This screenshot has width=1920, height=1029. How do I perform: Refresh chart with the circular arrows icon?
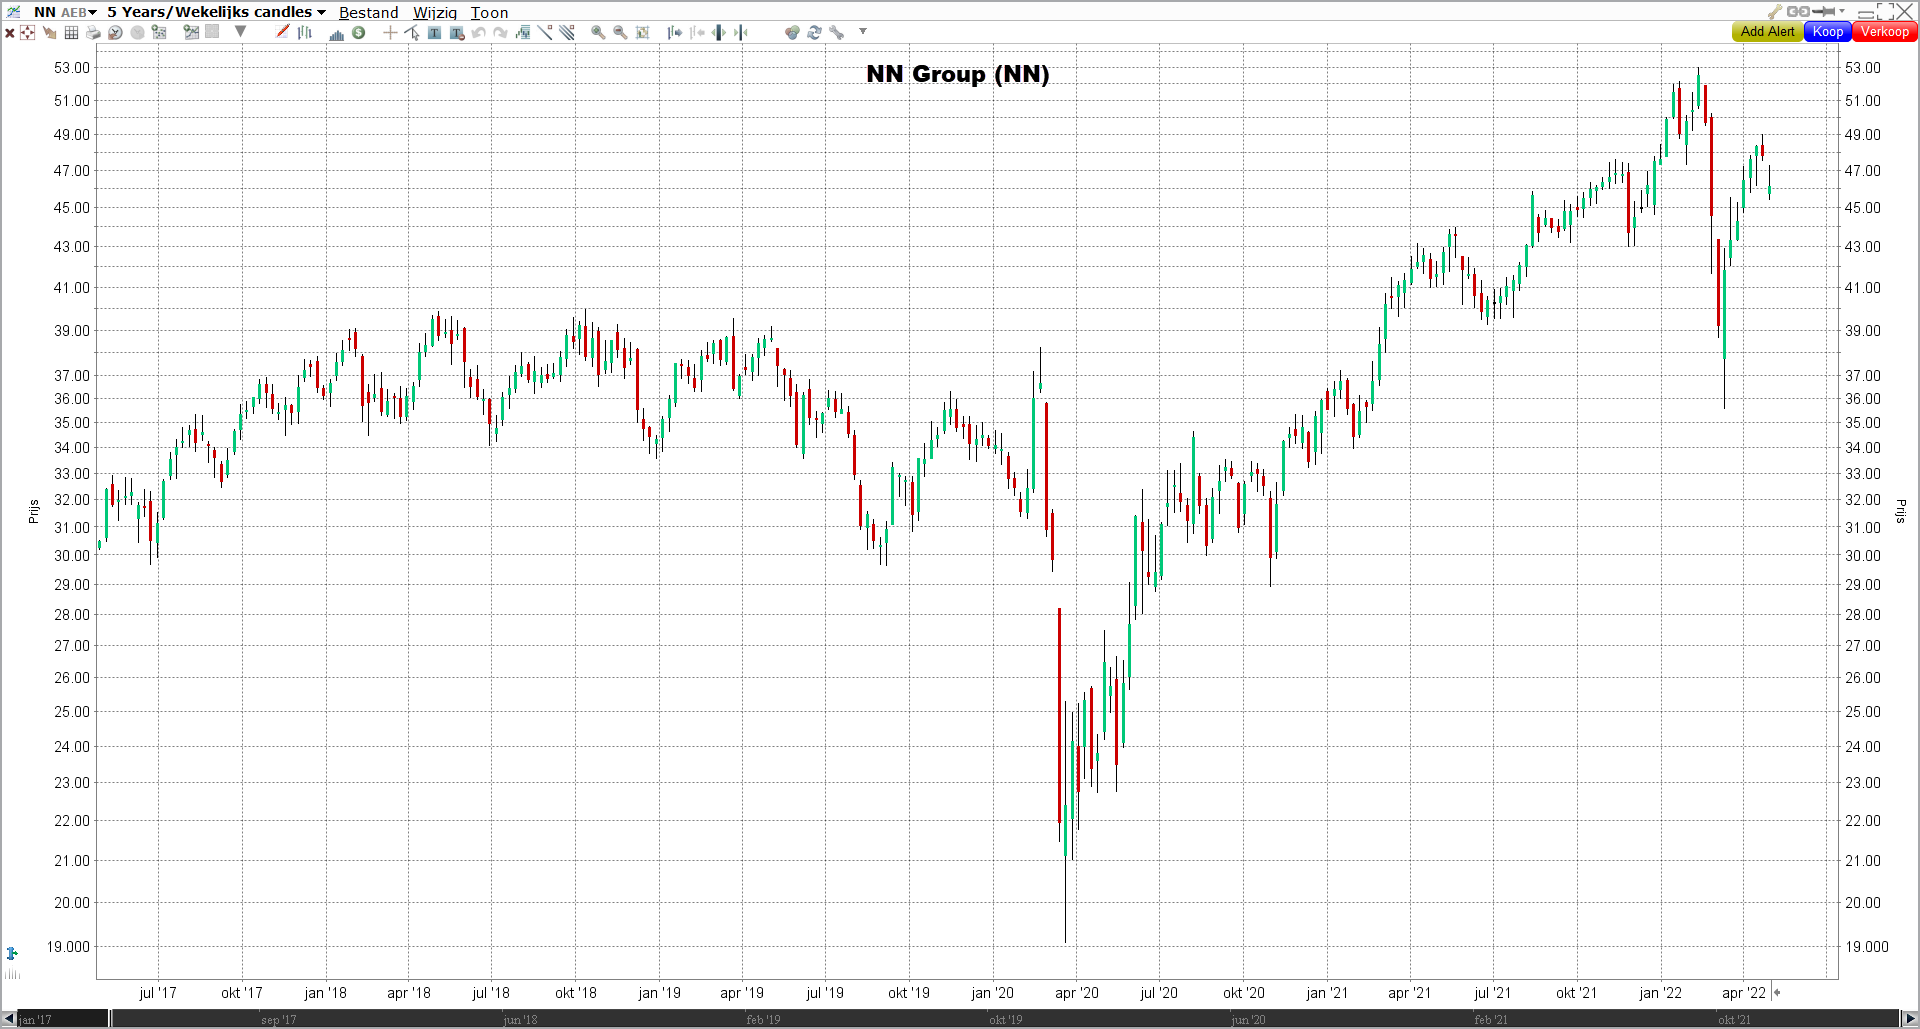pos(814,33)
